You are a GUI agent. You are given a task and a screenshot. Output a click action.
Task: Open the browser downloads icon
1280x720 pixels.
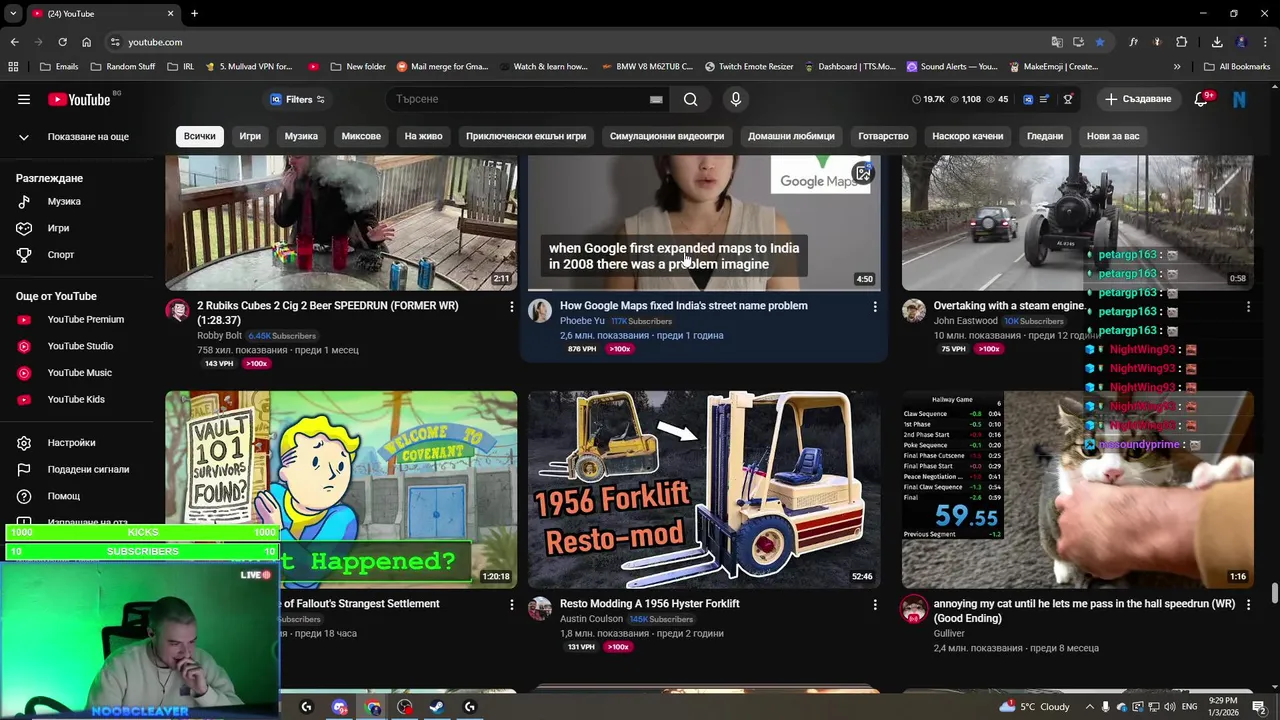coord(1217,42)
